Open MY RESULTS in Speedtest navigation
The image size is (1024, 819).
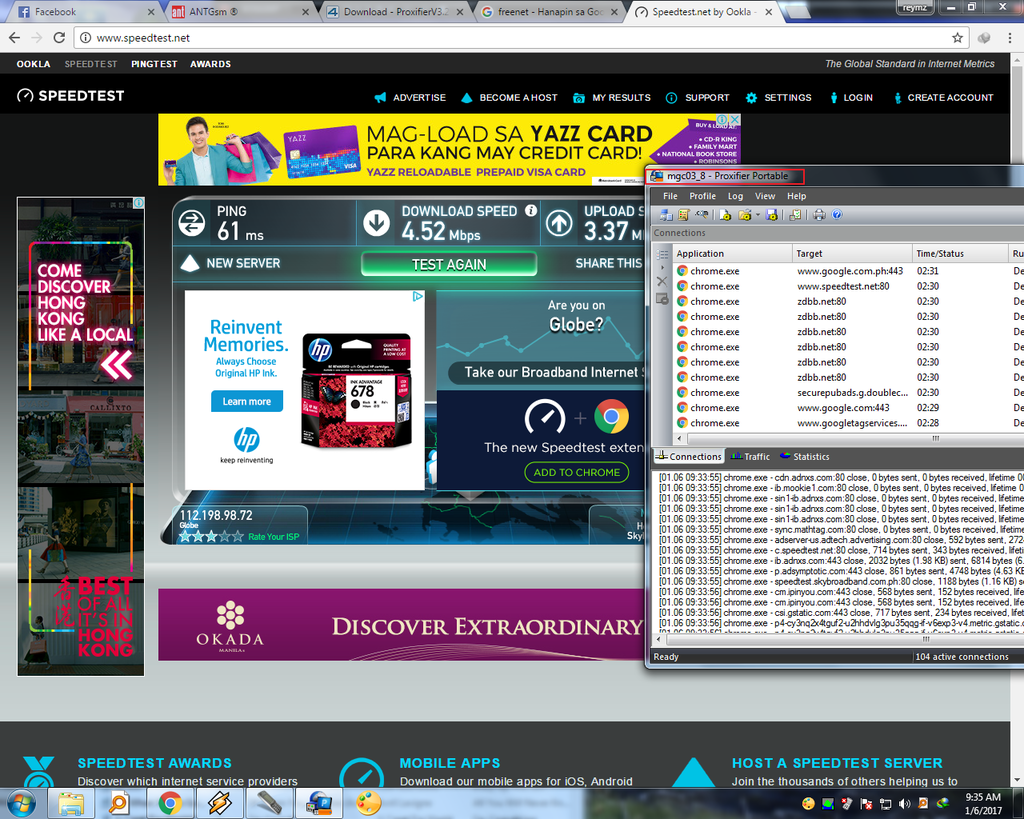pyautogui.click(x=612, y=97)
